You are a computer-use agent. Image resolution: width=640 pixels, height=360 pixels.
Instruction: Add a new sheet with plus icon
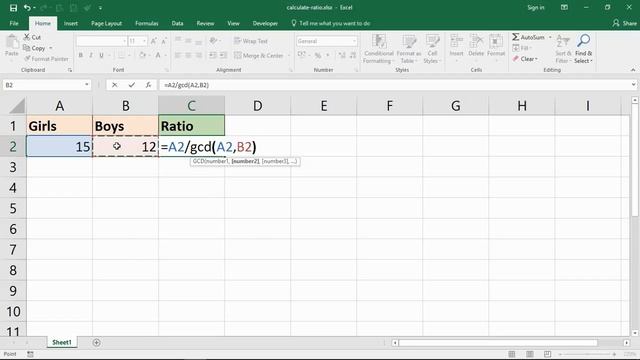point(96,342)
